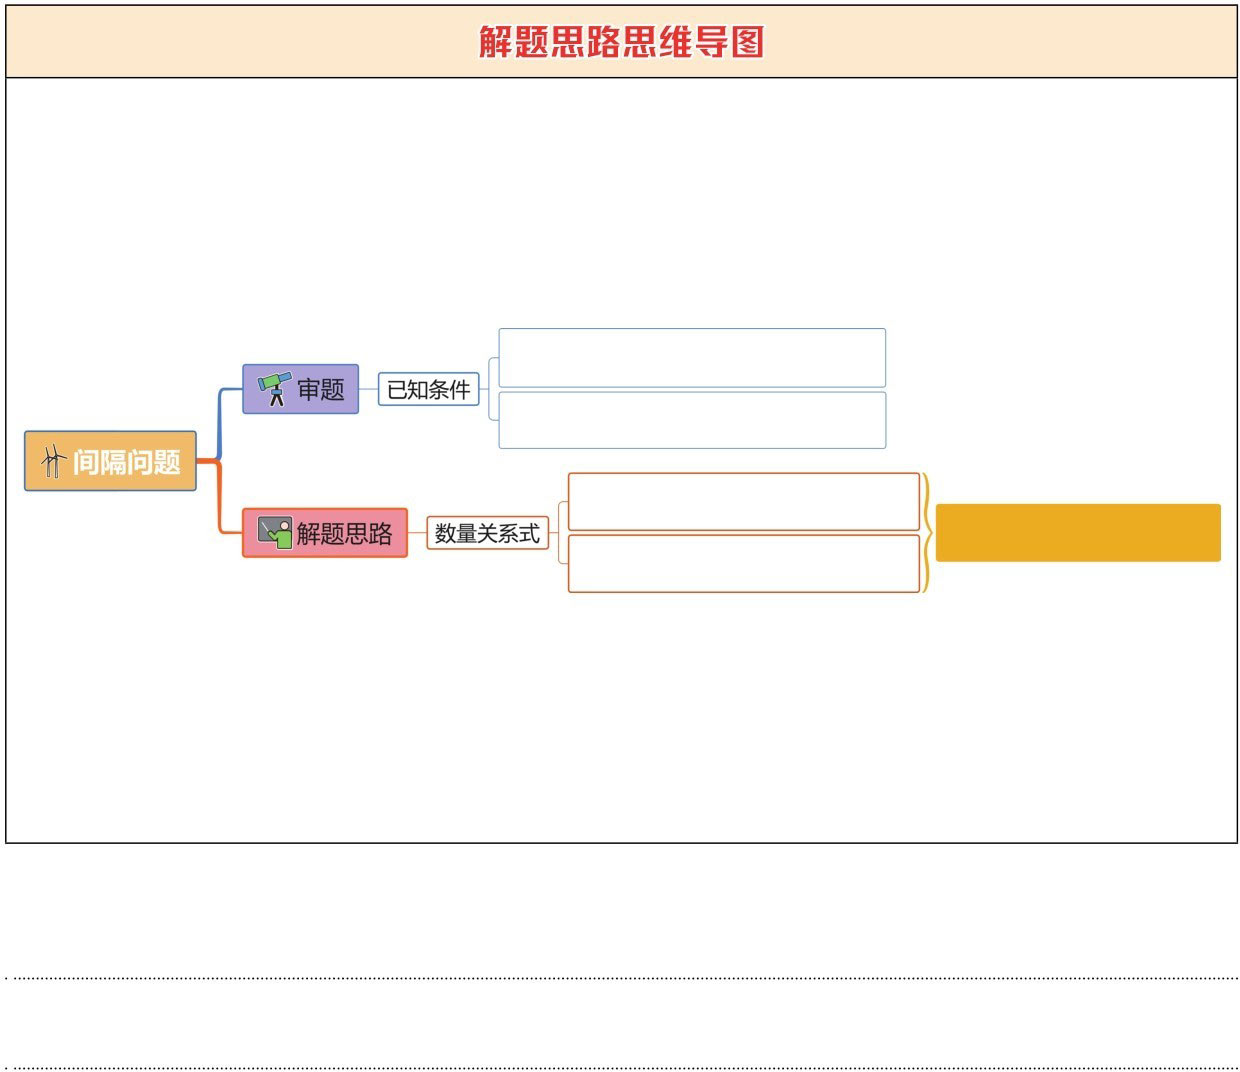The image size is (1240, 1072).
Task: Click the windmill icon in the root node
Action: (53, 462)
